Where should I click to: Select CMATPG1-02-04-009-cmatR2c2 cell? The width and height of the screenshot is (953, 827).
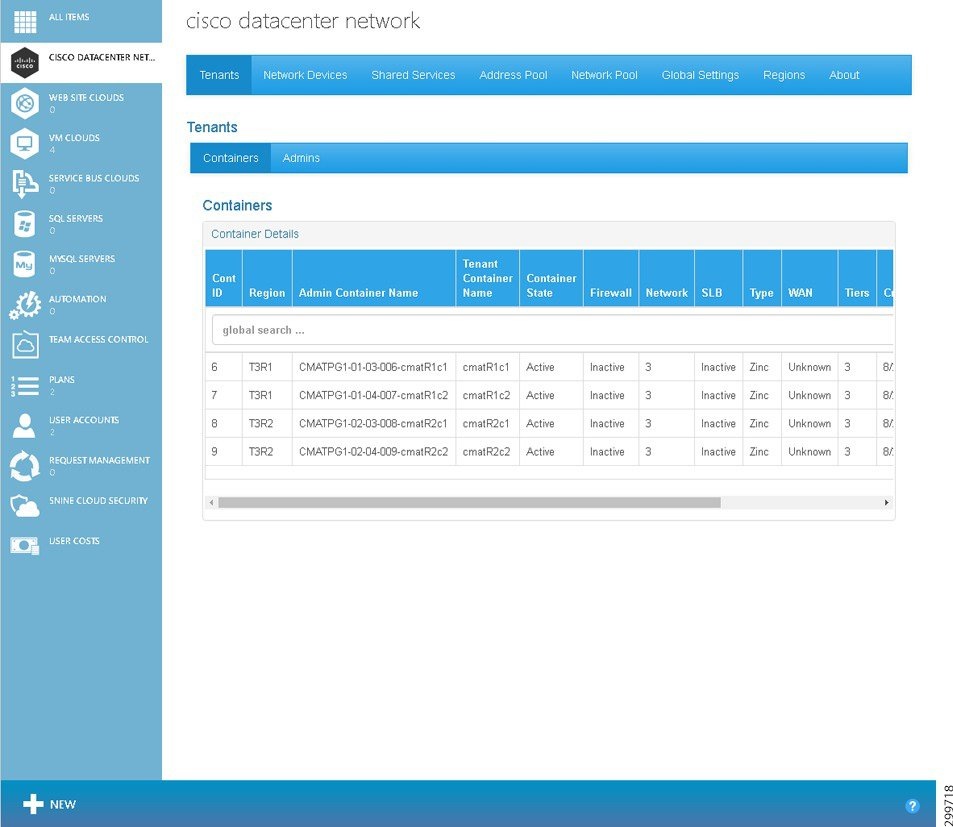[373, 451]
